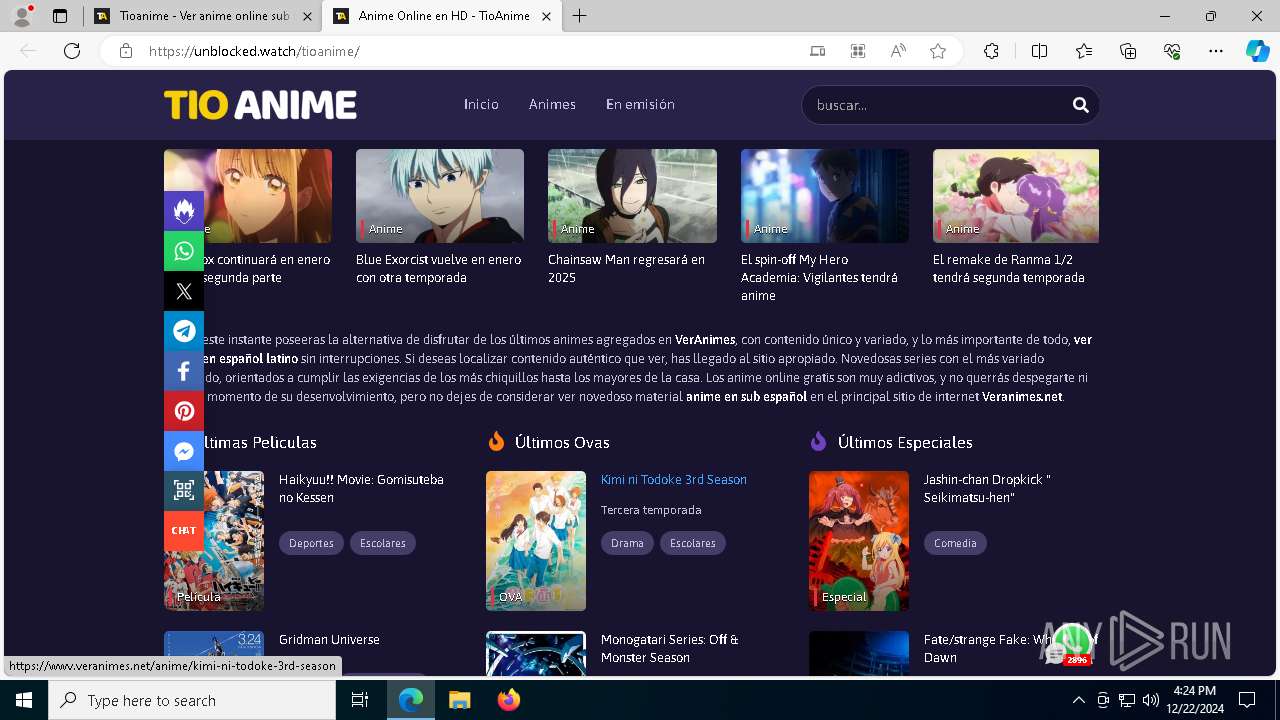This screenshot has height=720, width=1280.
Task: Open the Windows Start menu
Action: [x=23, y=700]
